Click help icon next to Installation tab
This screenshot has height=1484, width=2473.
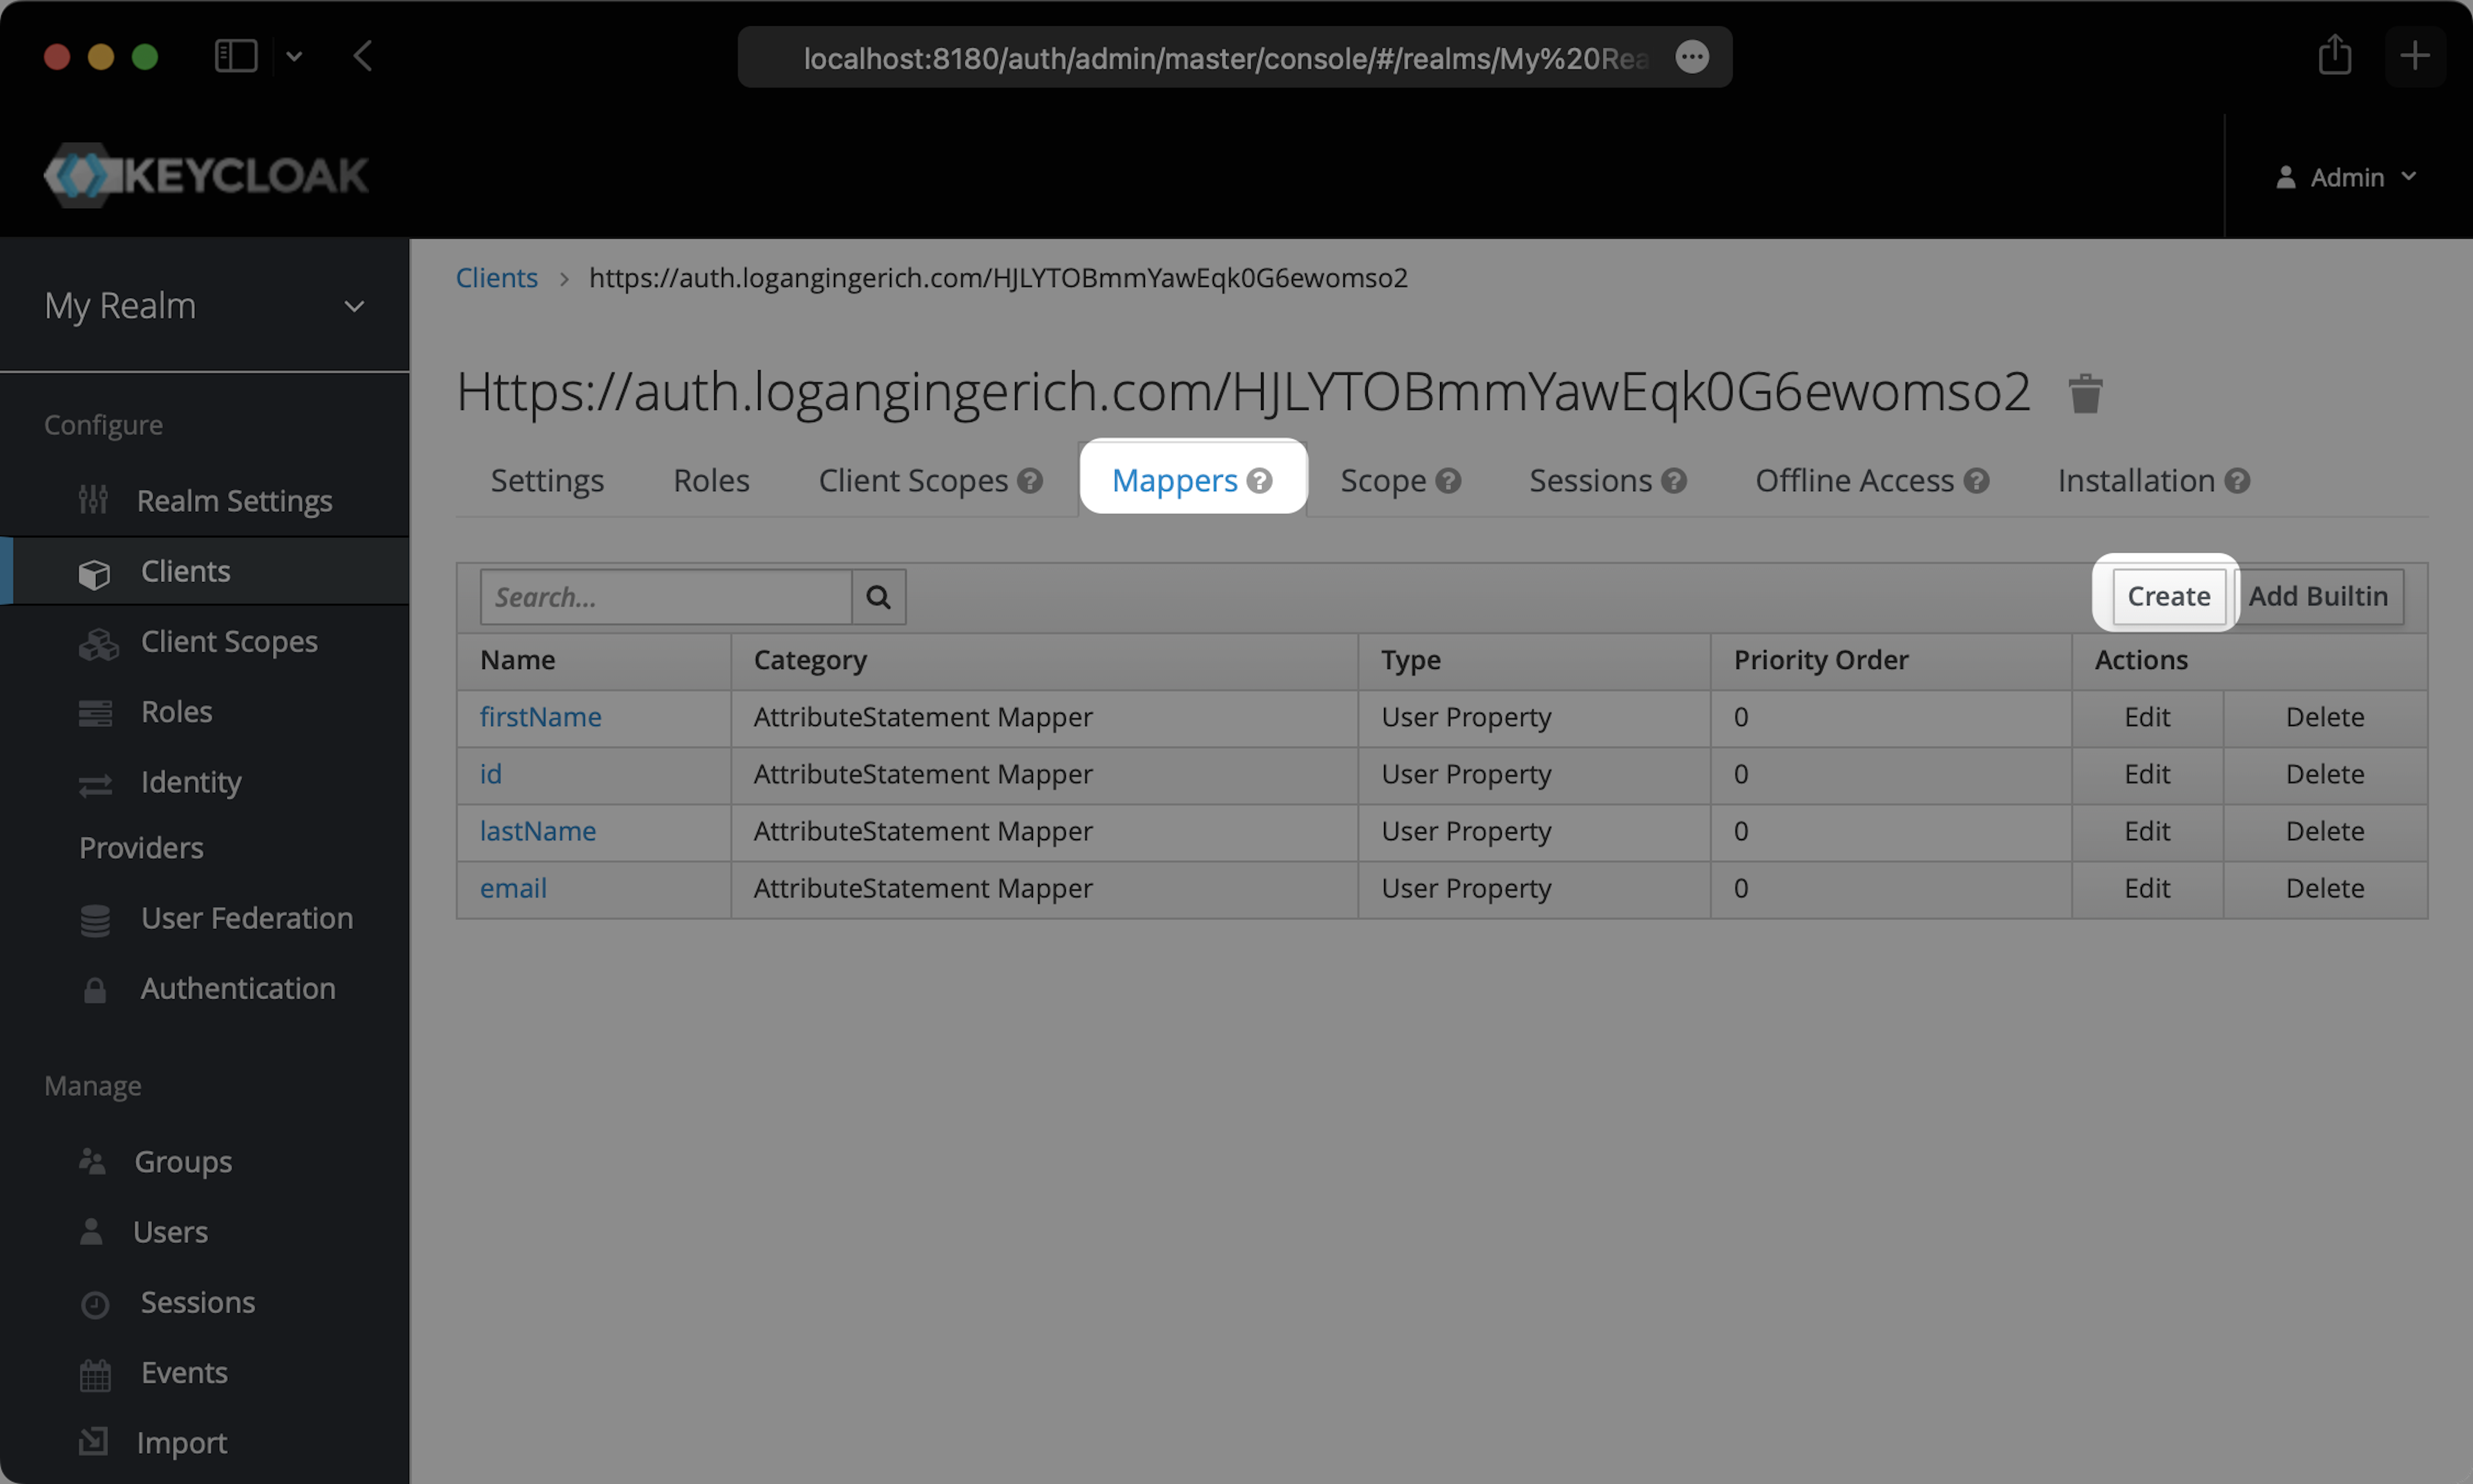(2238, 481)
